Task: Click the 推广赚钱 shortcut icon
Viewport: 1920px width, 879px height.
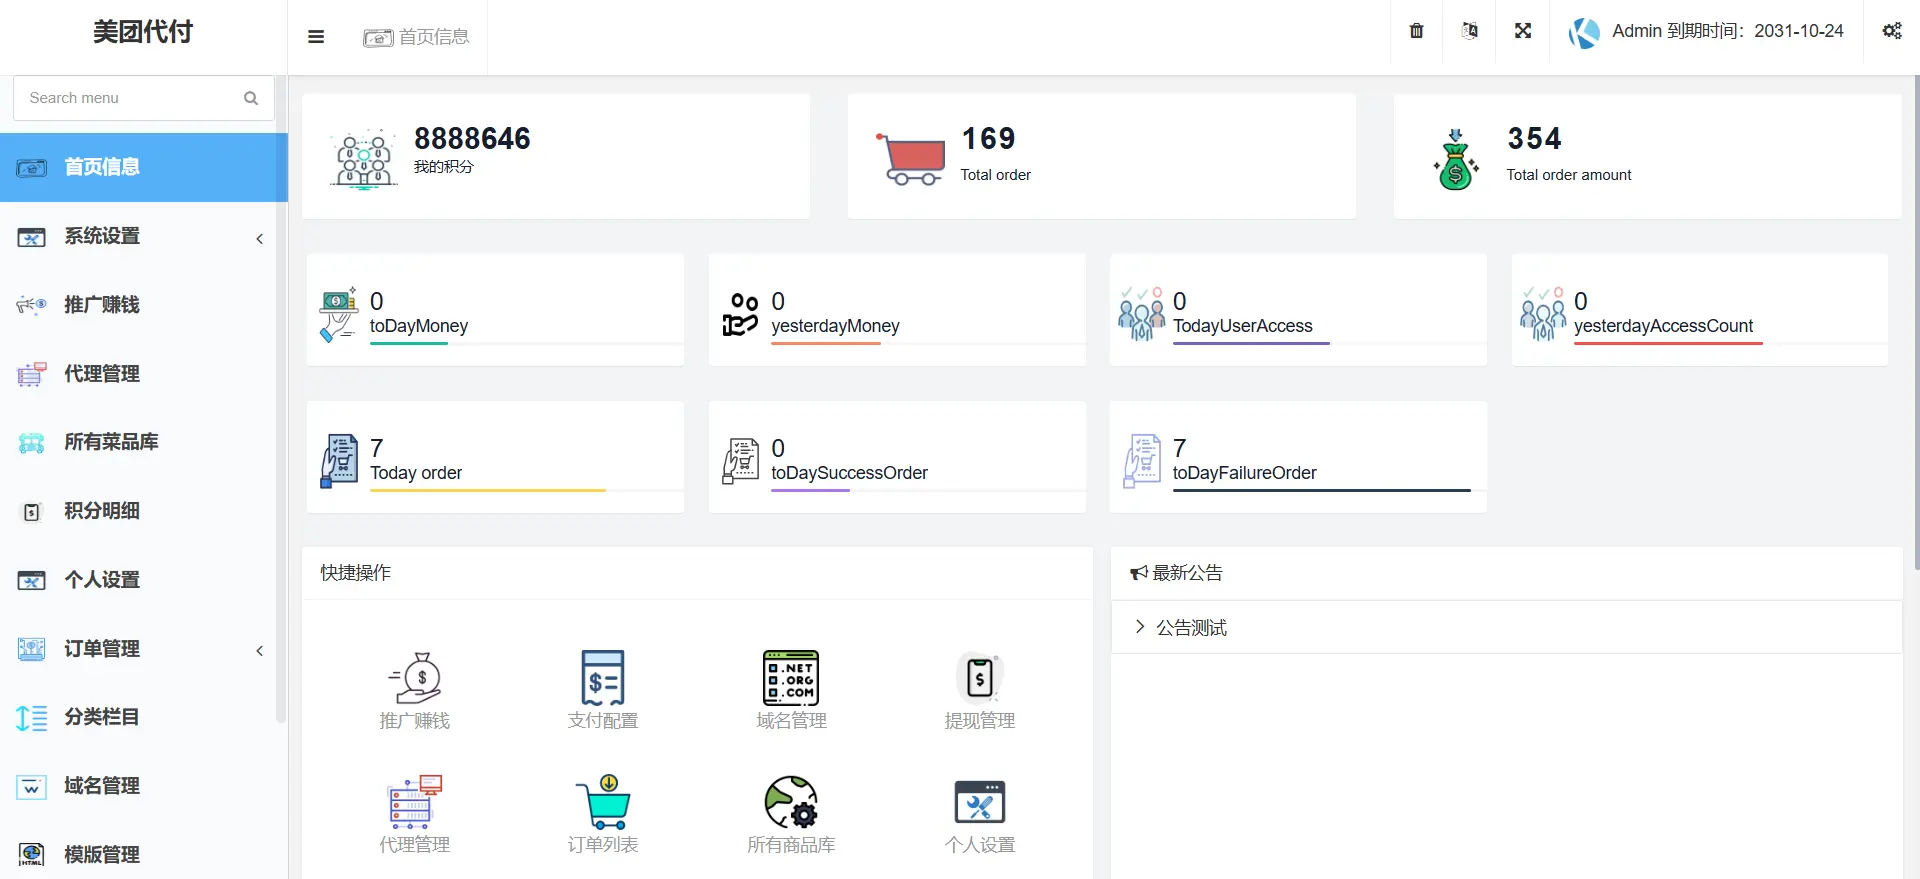Action: click(415, 678)
